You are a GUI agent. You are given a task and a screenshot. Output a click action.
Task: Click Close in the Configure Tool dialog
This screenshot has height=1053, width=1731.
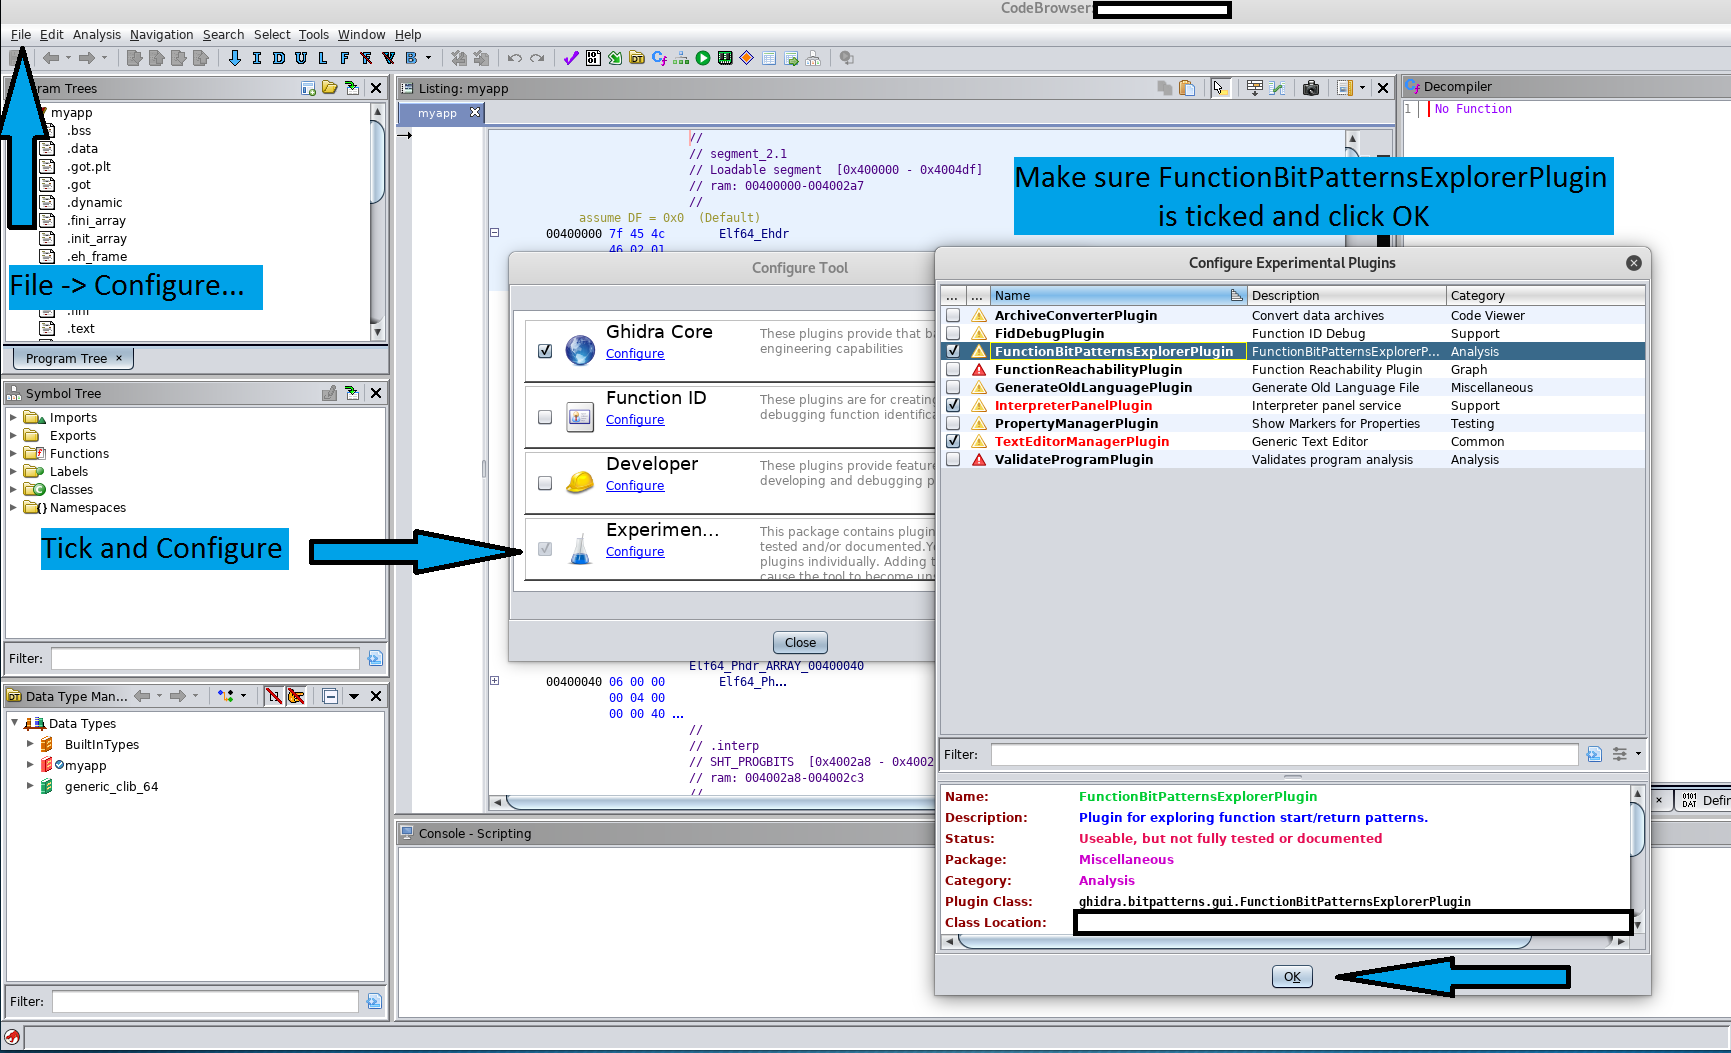(x=800, y=642)
